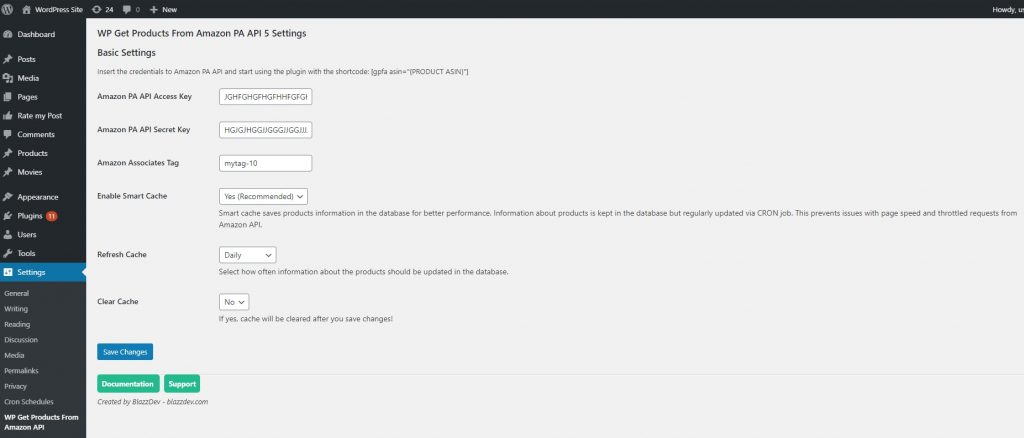Open the Plugins menu item

42,216
